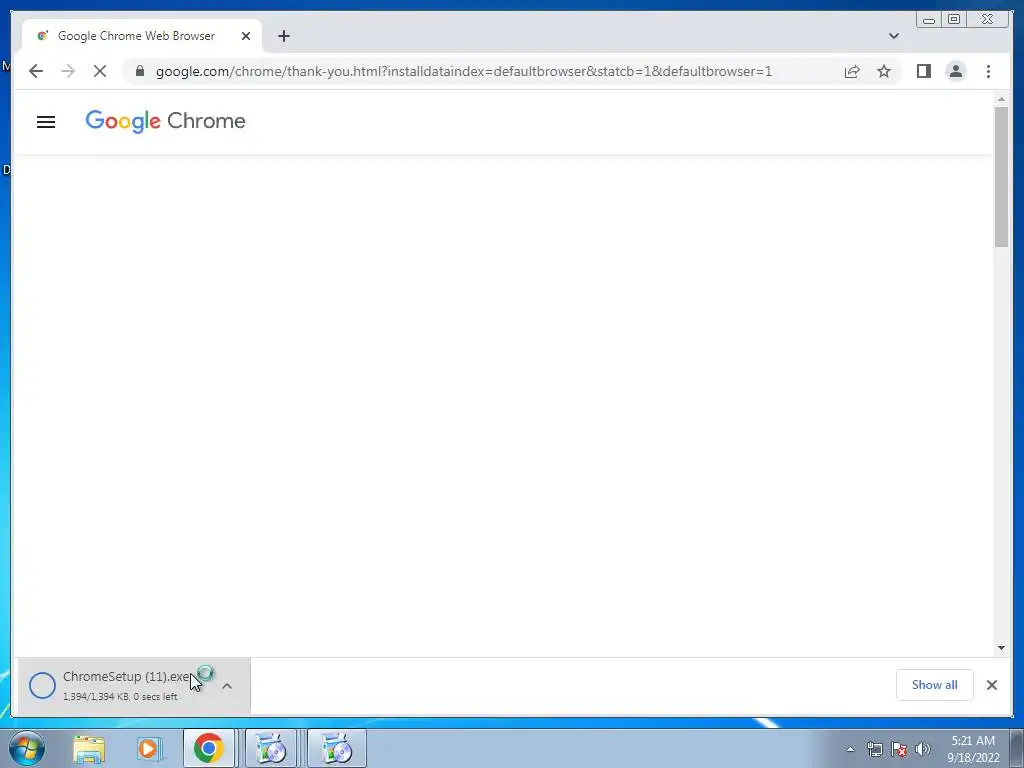Share this page icon in address bar

852,71
